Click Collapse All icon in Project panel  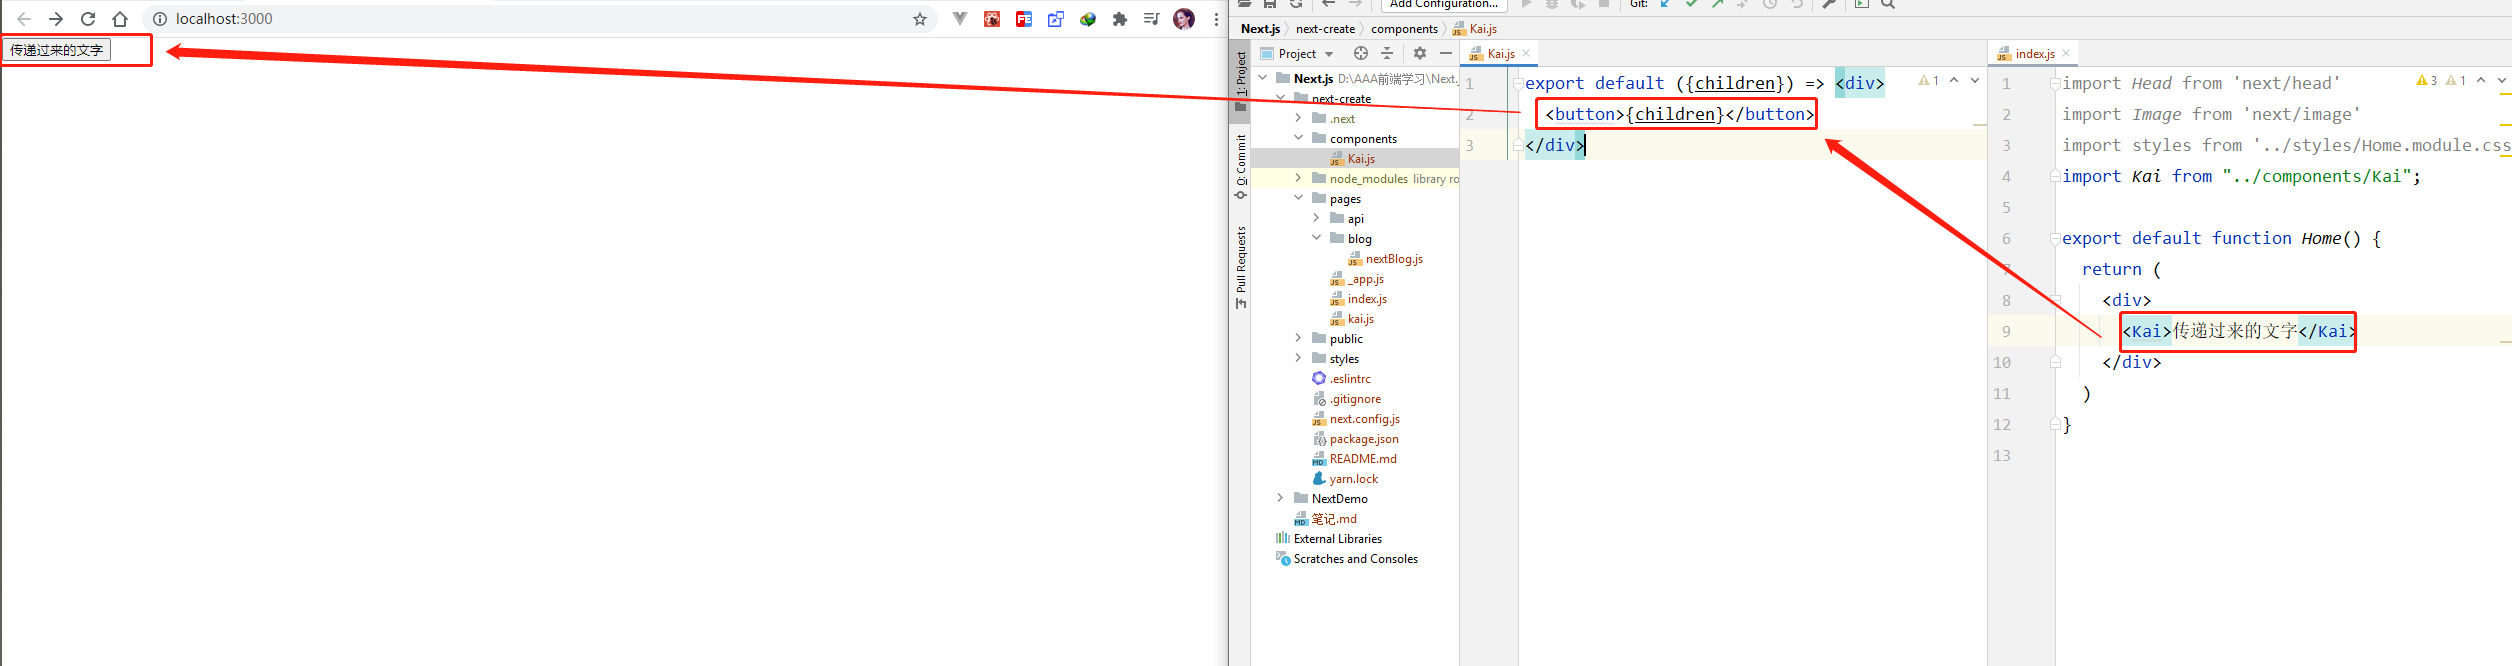[1386, 54]
